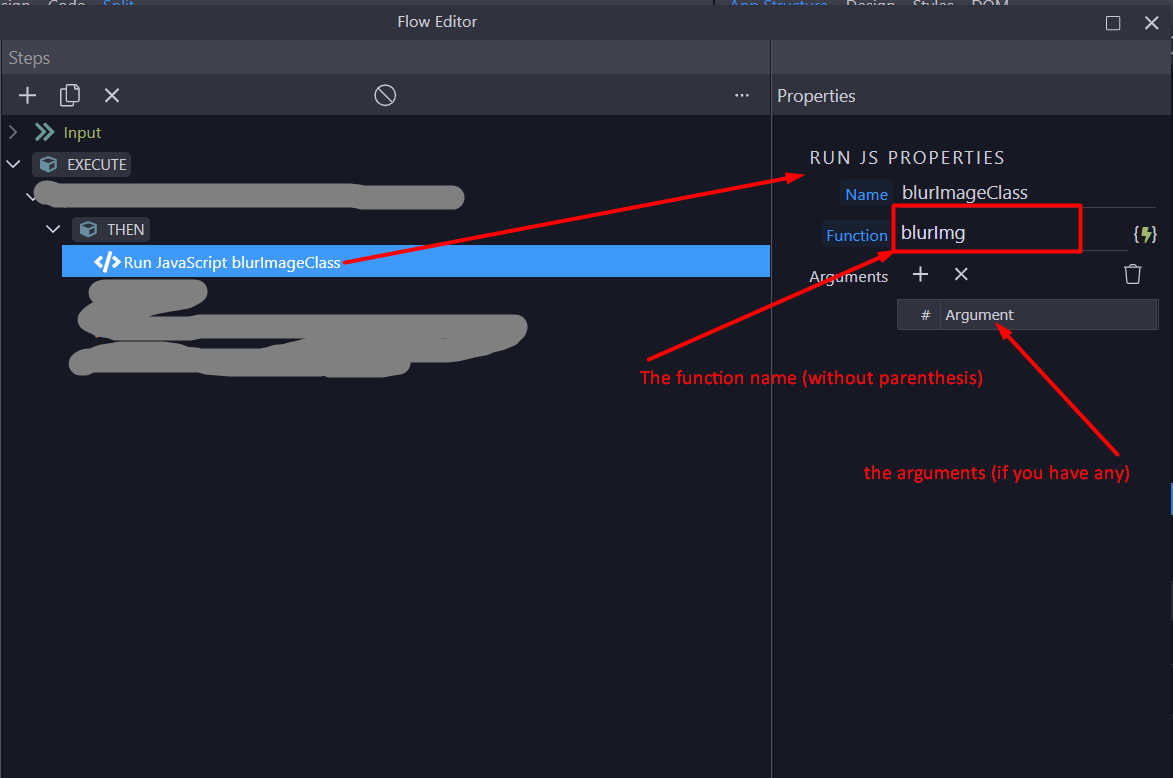Select the THEN node
This screenshot has height=778, width=1173.
click(x=125, y=229)
